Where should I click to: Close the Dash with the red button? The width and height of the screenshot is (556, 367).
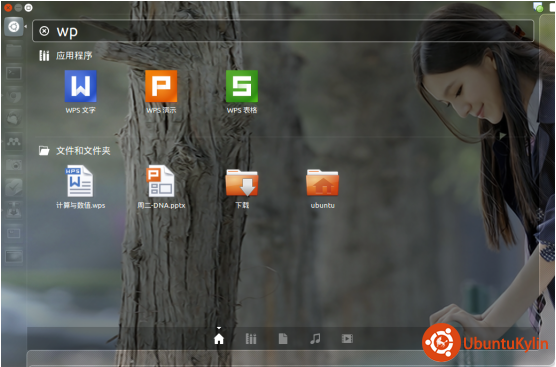point(8,7)
